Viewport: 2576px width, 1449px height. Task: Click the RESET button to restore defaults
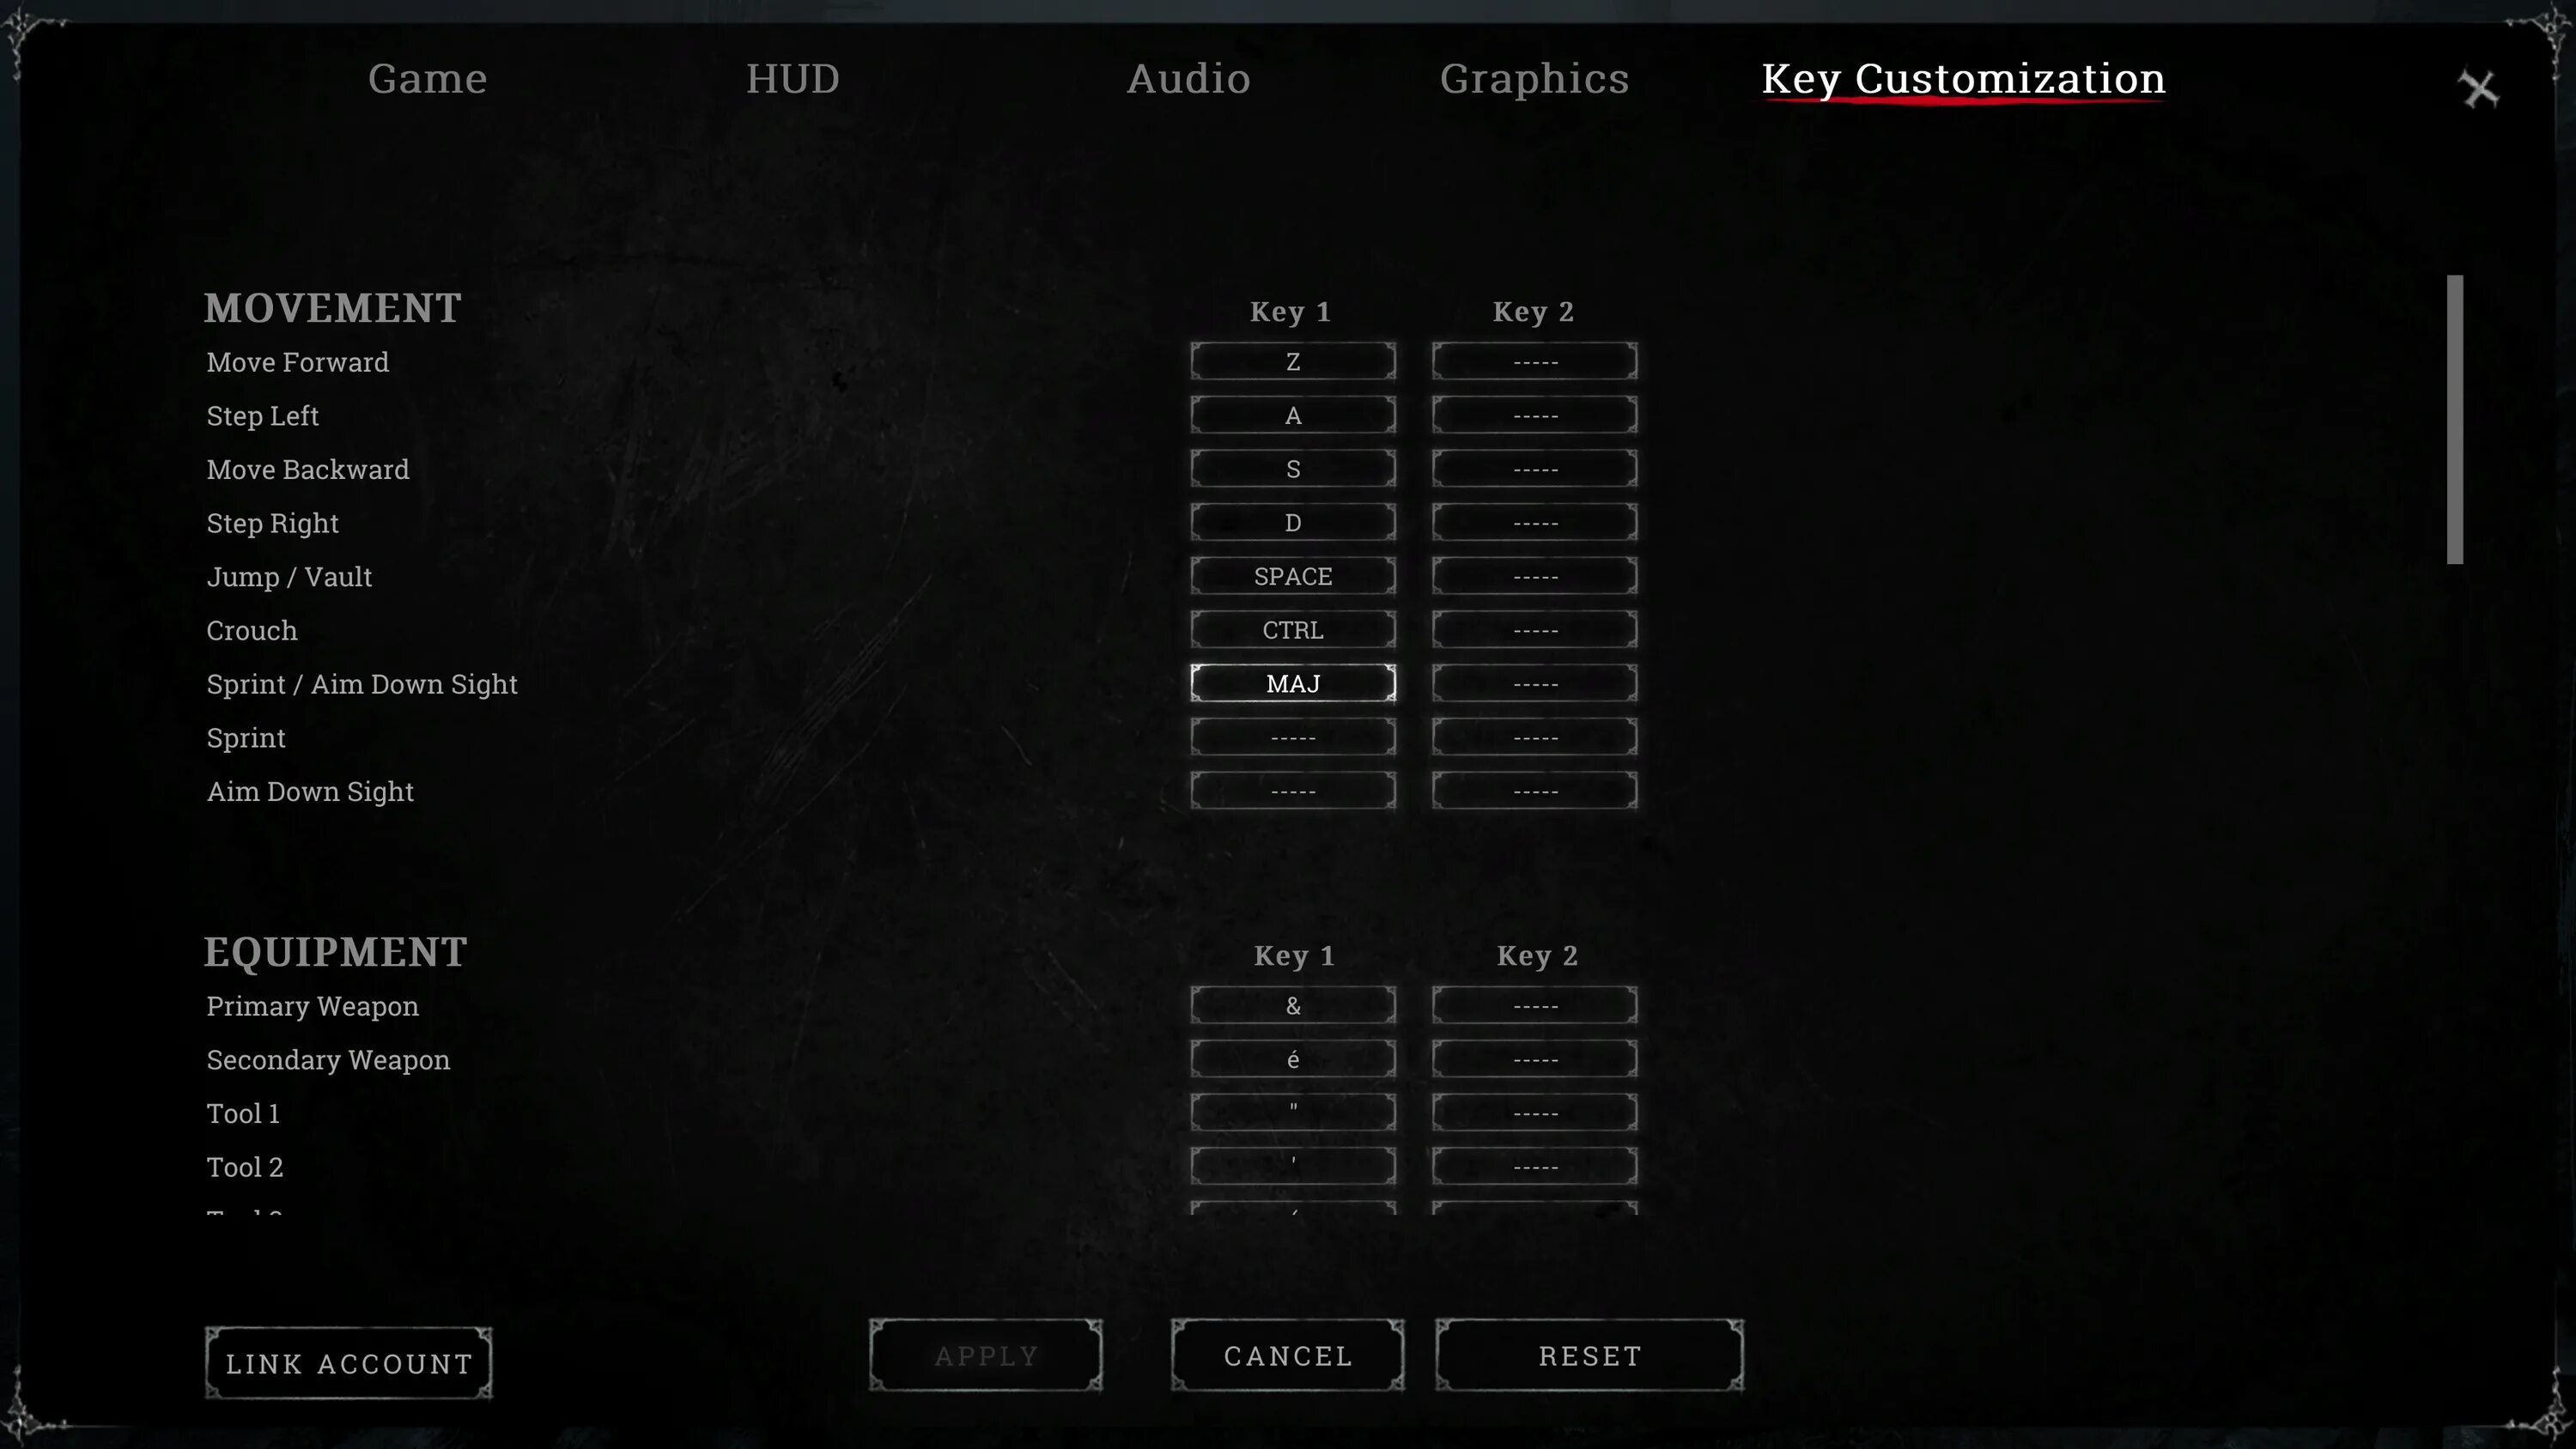pos(1589,1355)
